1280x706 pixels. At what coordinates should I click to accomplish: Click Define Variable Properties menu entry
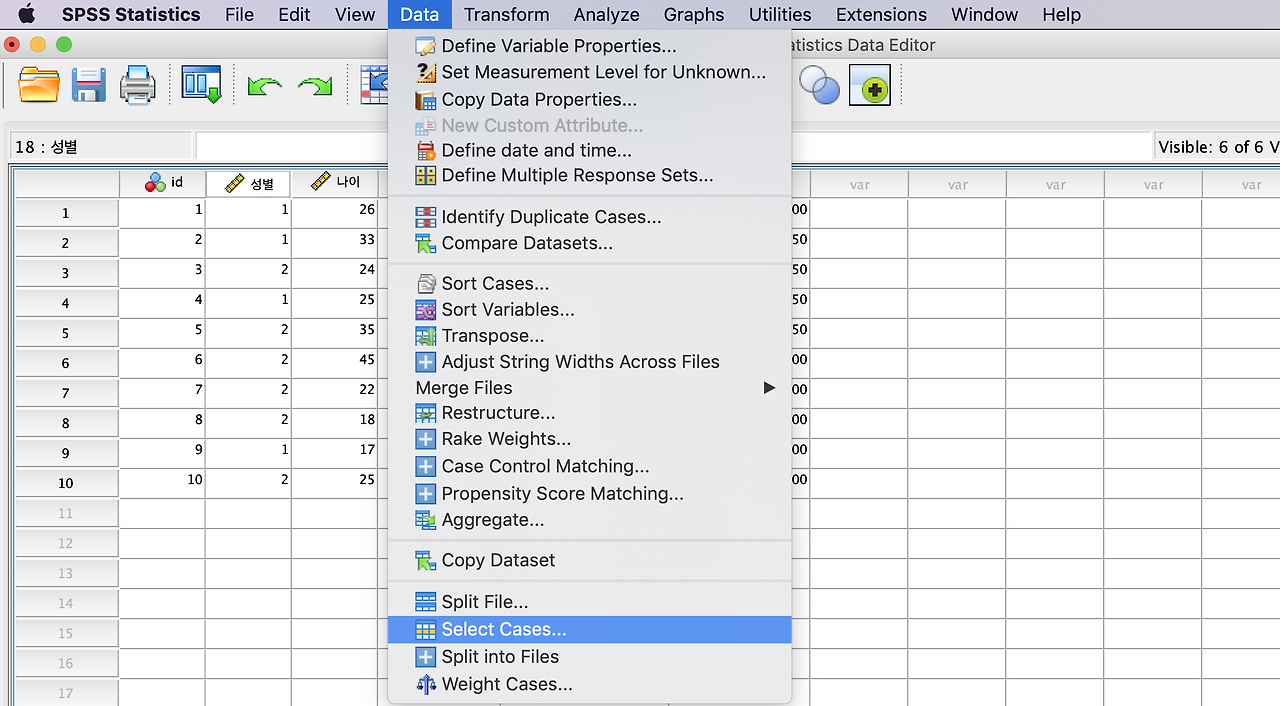coord(590,46)
